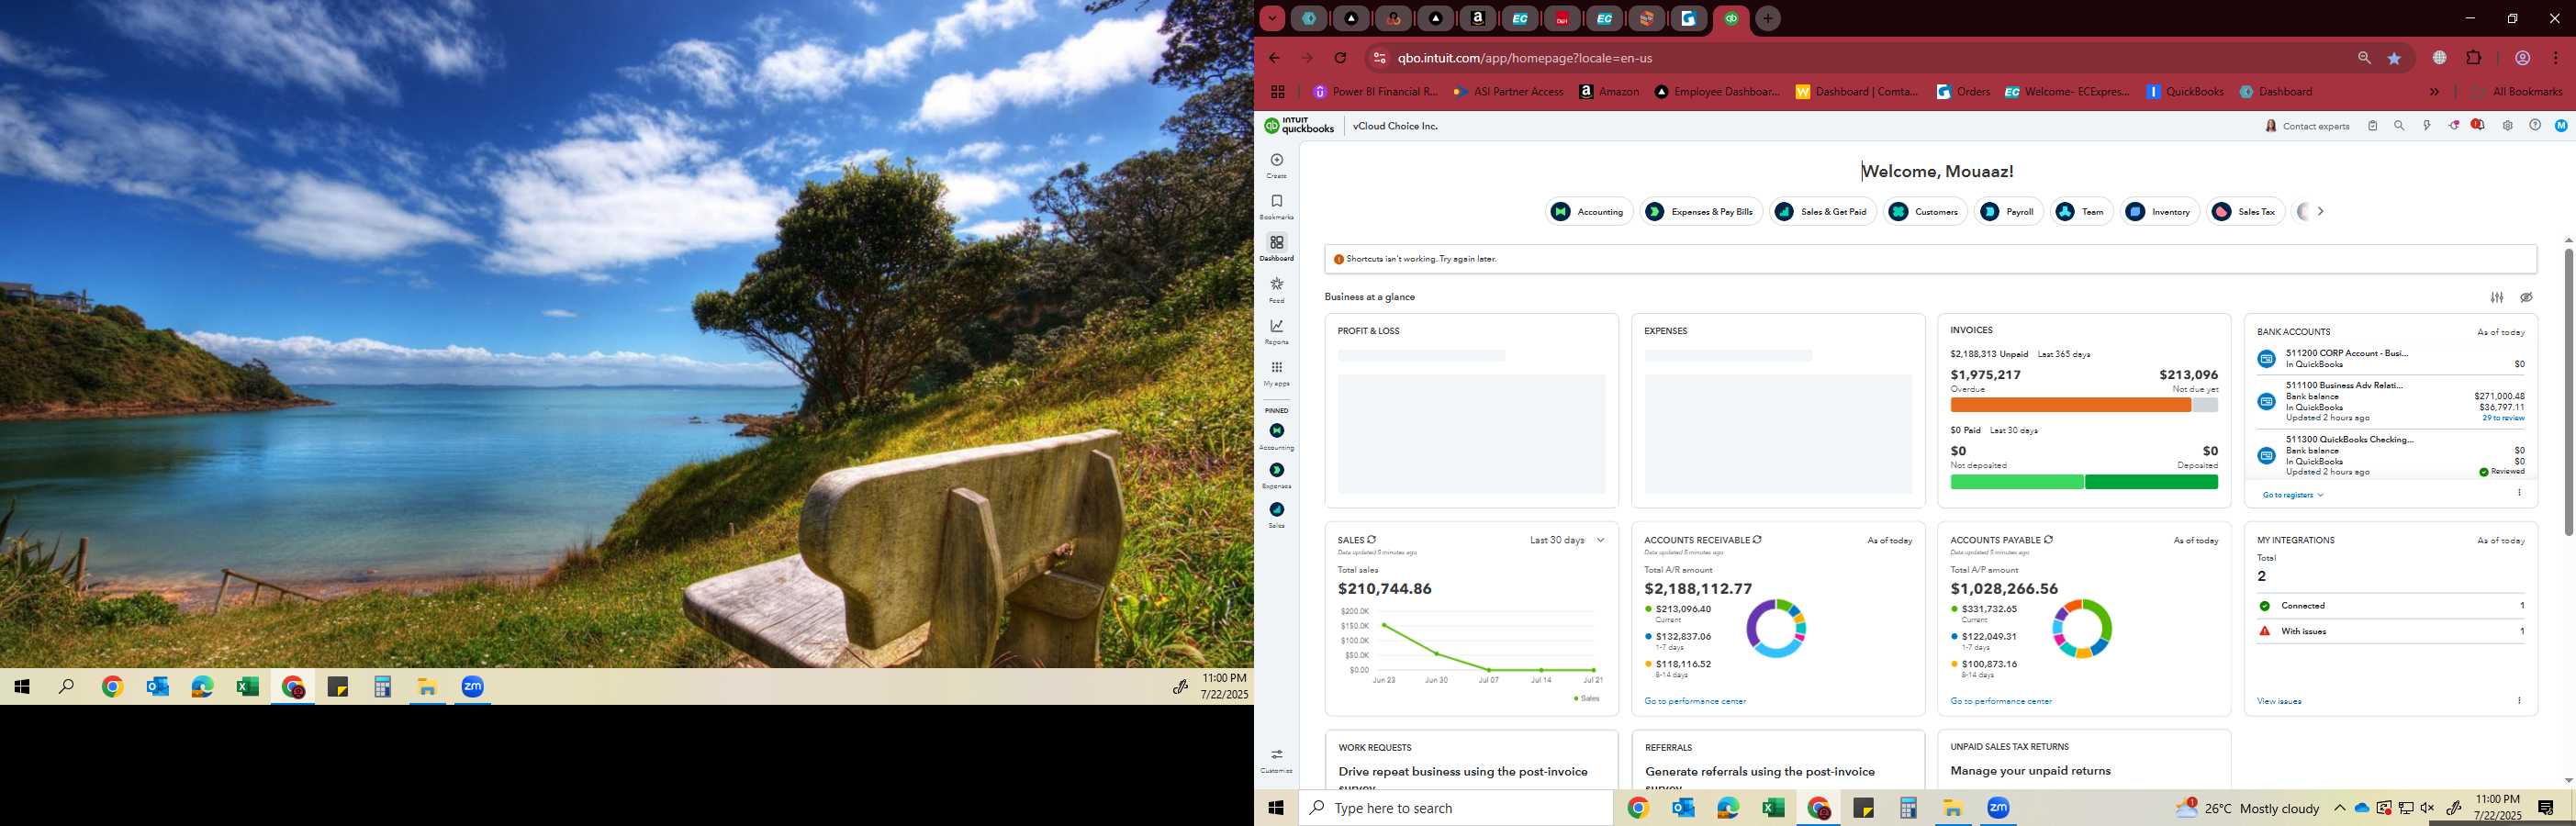Open the dashboard widget customize sliders icon
This screenshot has width=2576, height=826.
click(2497, 297)
